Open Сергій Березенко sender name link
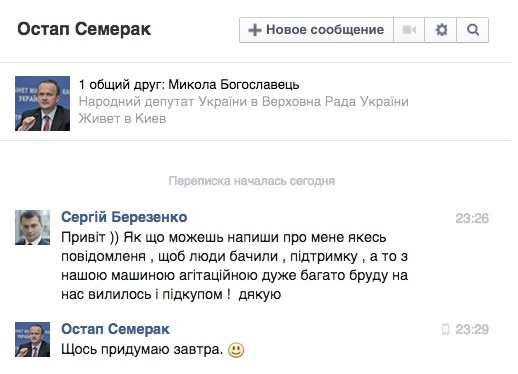This screenshot has height=374, width=518. (x=124, y=217)
